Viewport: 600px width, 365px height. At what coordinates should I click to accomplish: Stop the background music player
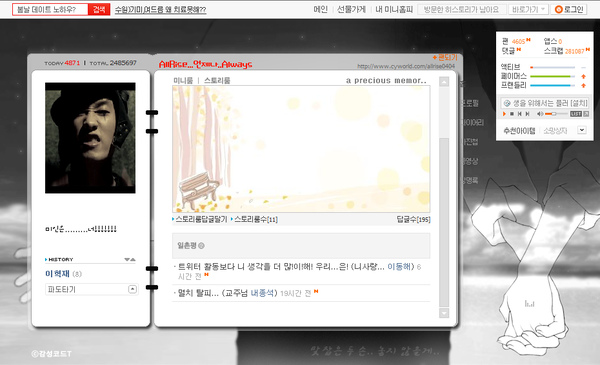512,114
